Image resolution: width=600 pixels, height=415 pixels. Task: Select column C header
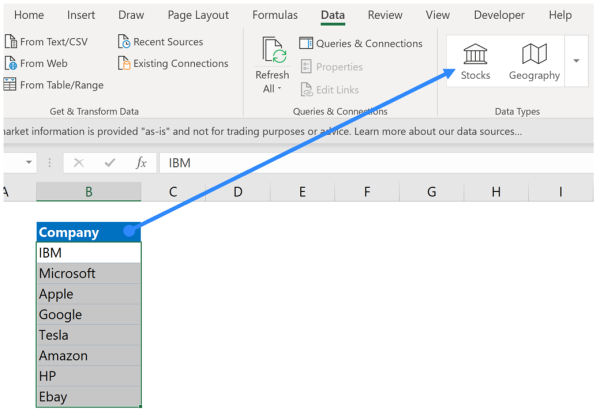point(173,191)
